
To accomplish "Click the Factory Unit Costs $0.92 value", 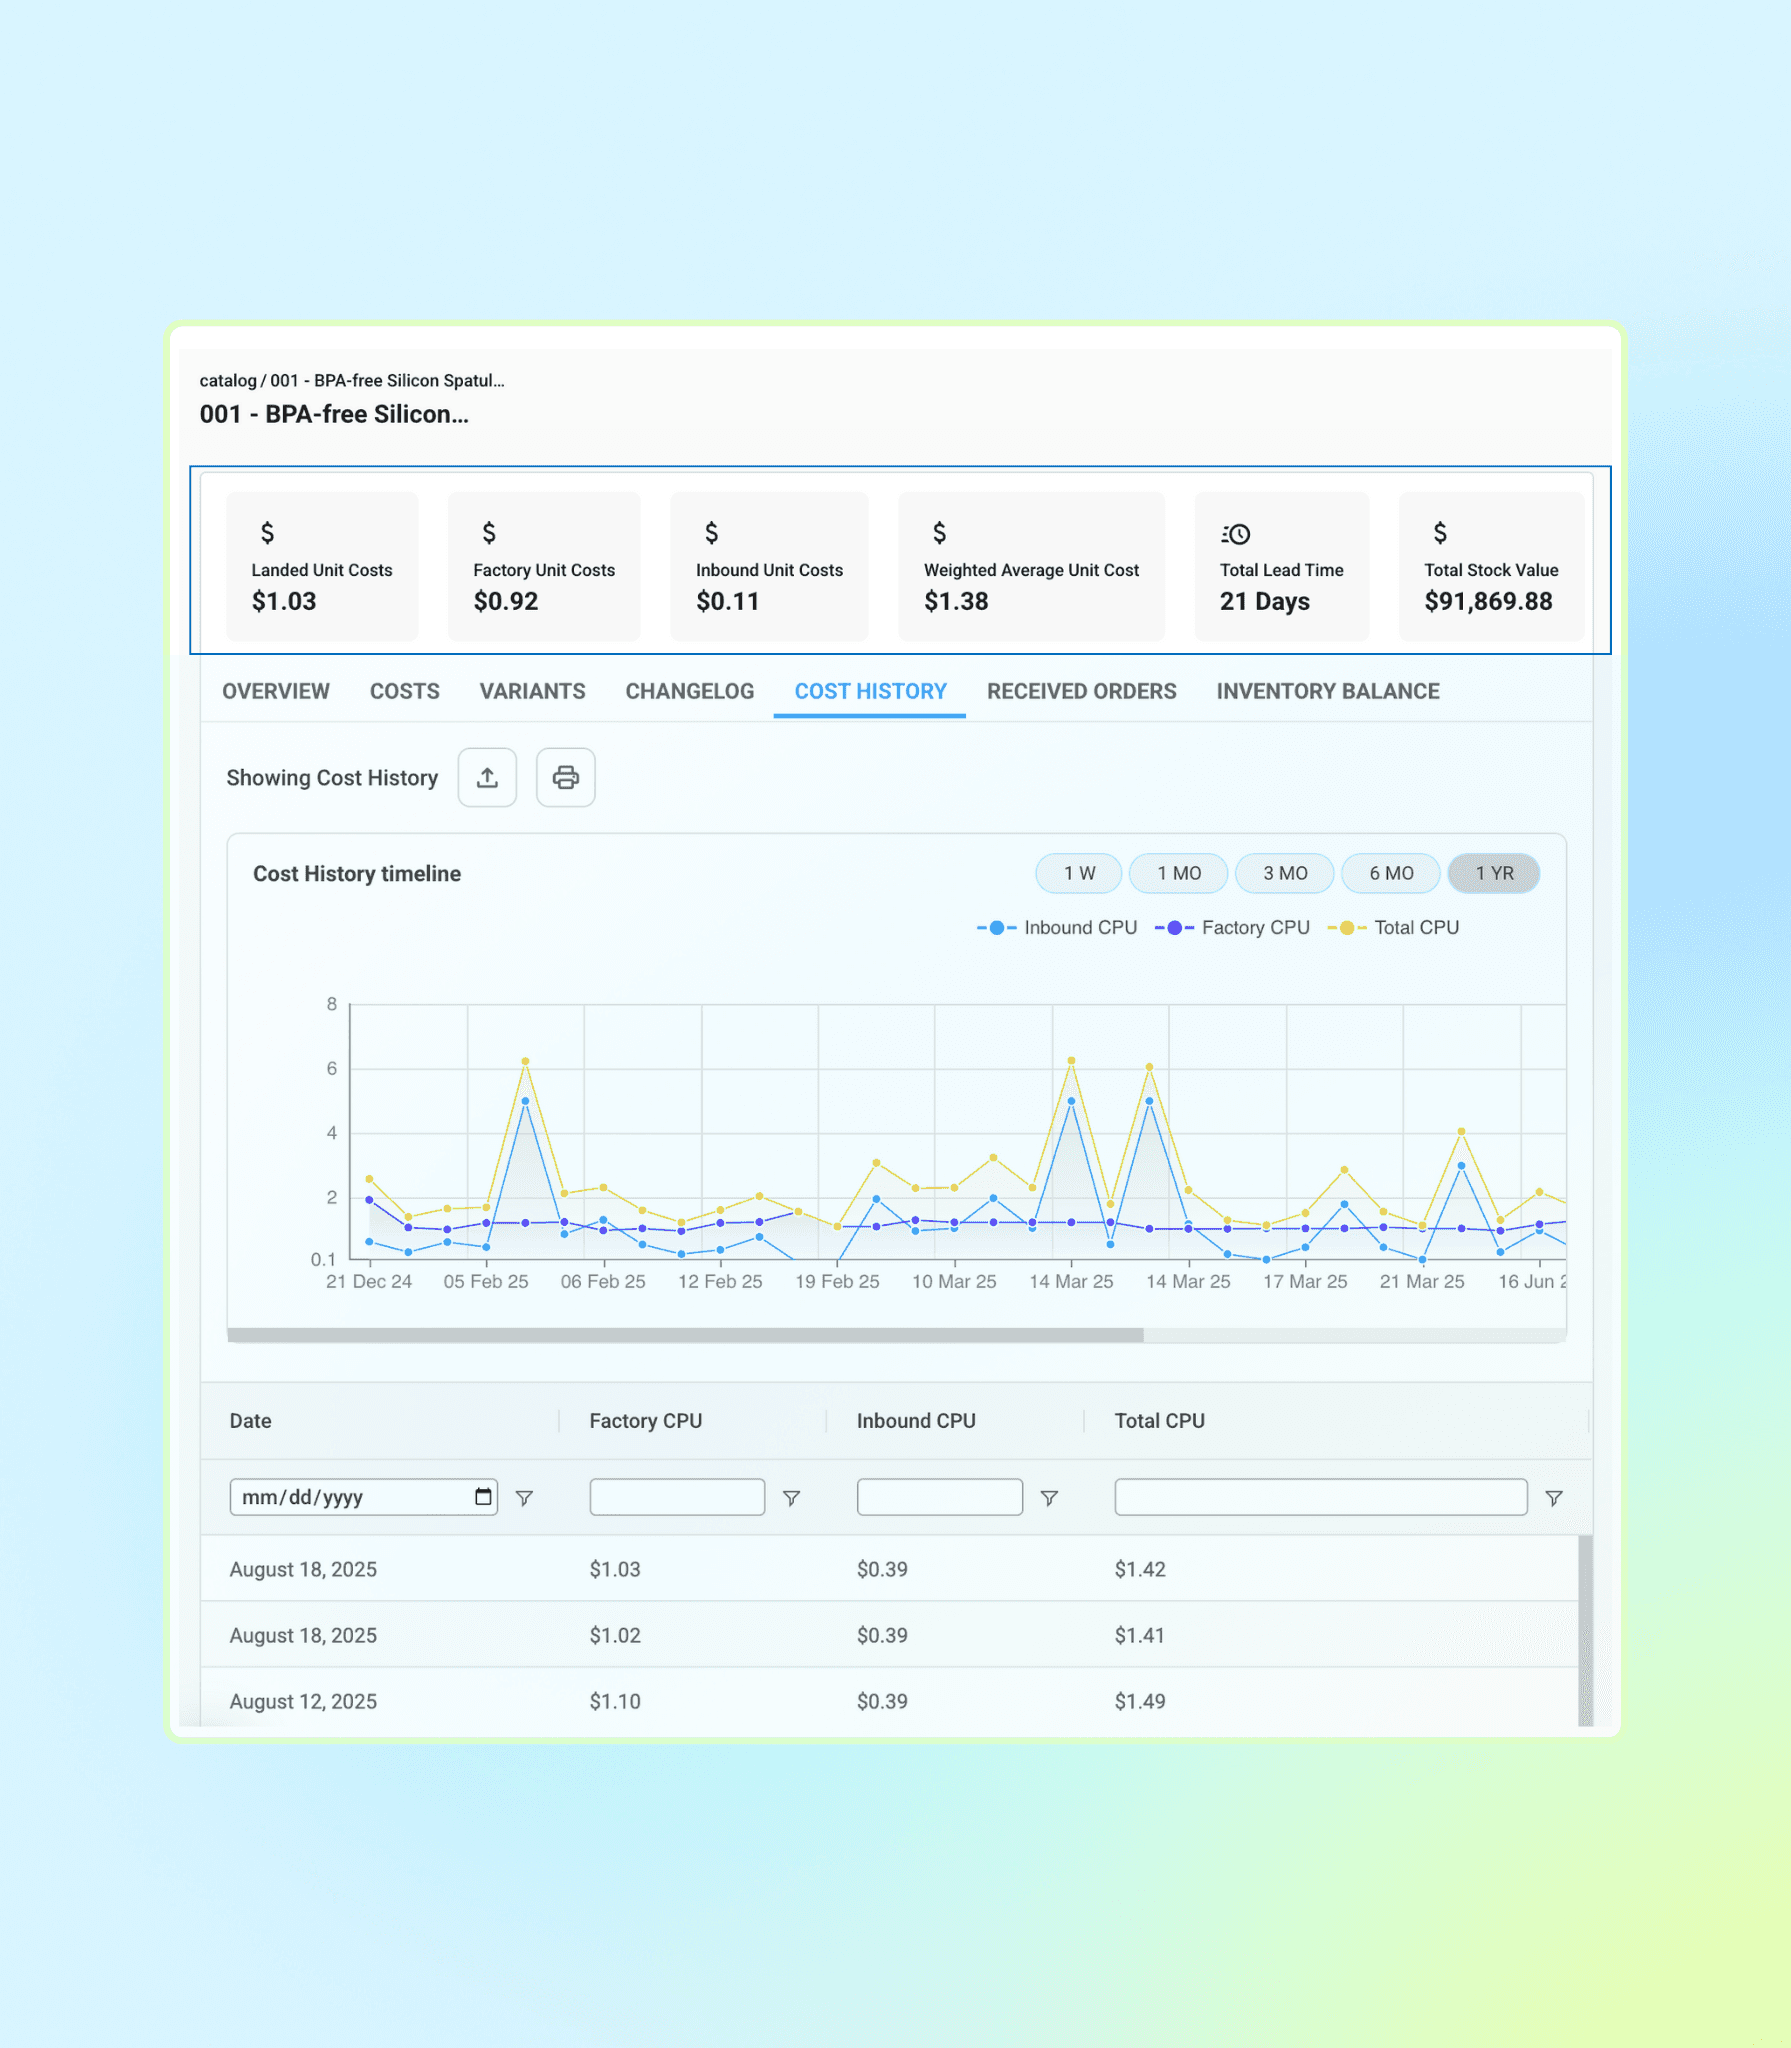I will pos(506,601).
